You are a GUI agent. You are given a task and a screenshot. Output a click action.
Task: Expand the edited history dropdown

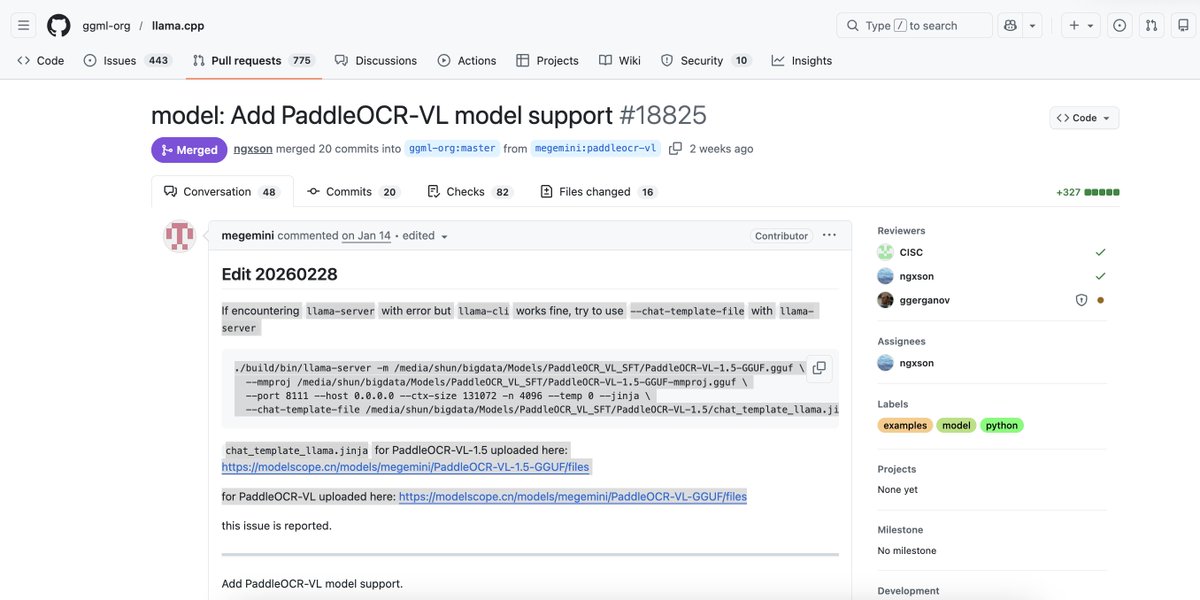pyautogui.click(x=426, y=236)
